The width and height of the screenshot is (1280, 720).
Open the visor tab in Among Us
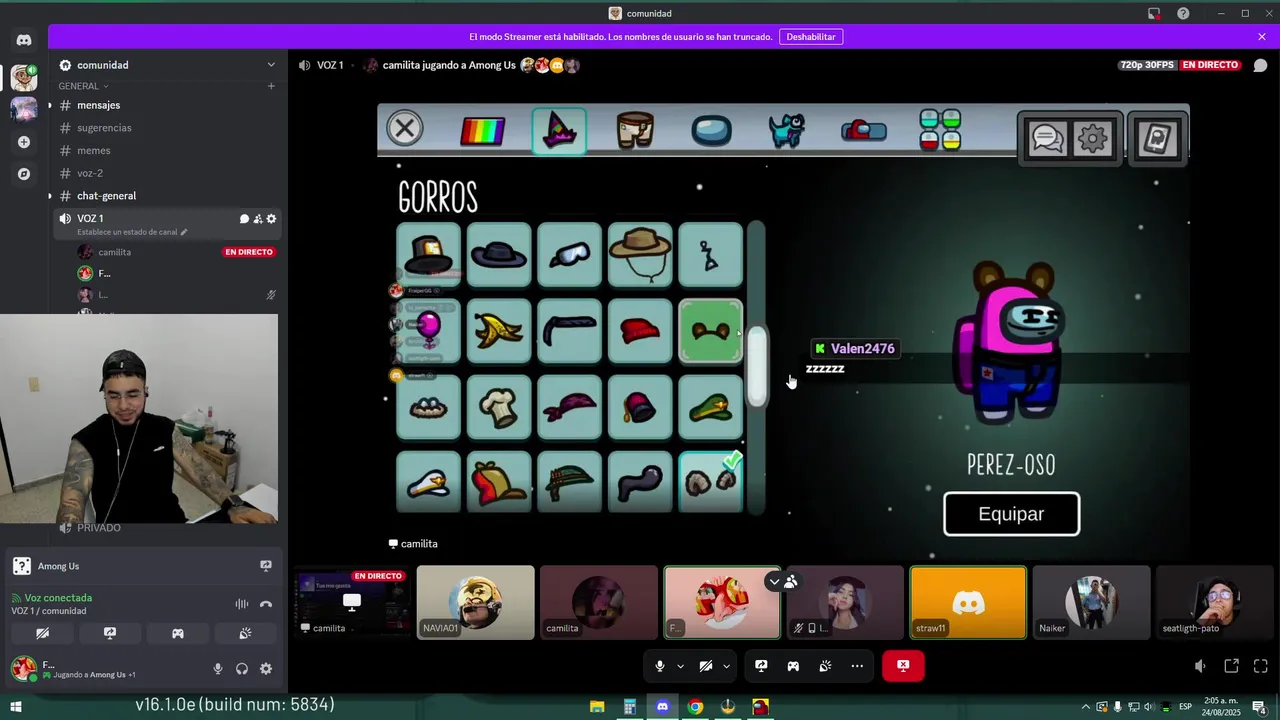[x=711, y=131]
